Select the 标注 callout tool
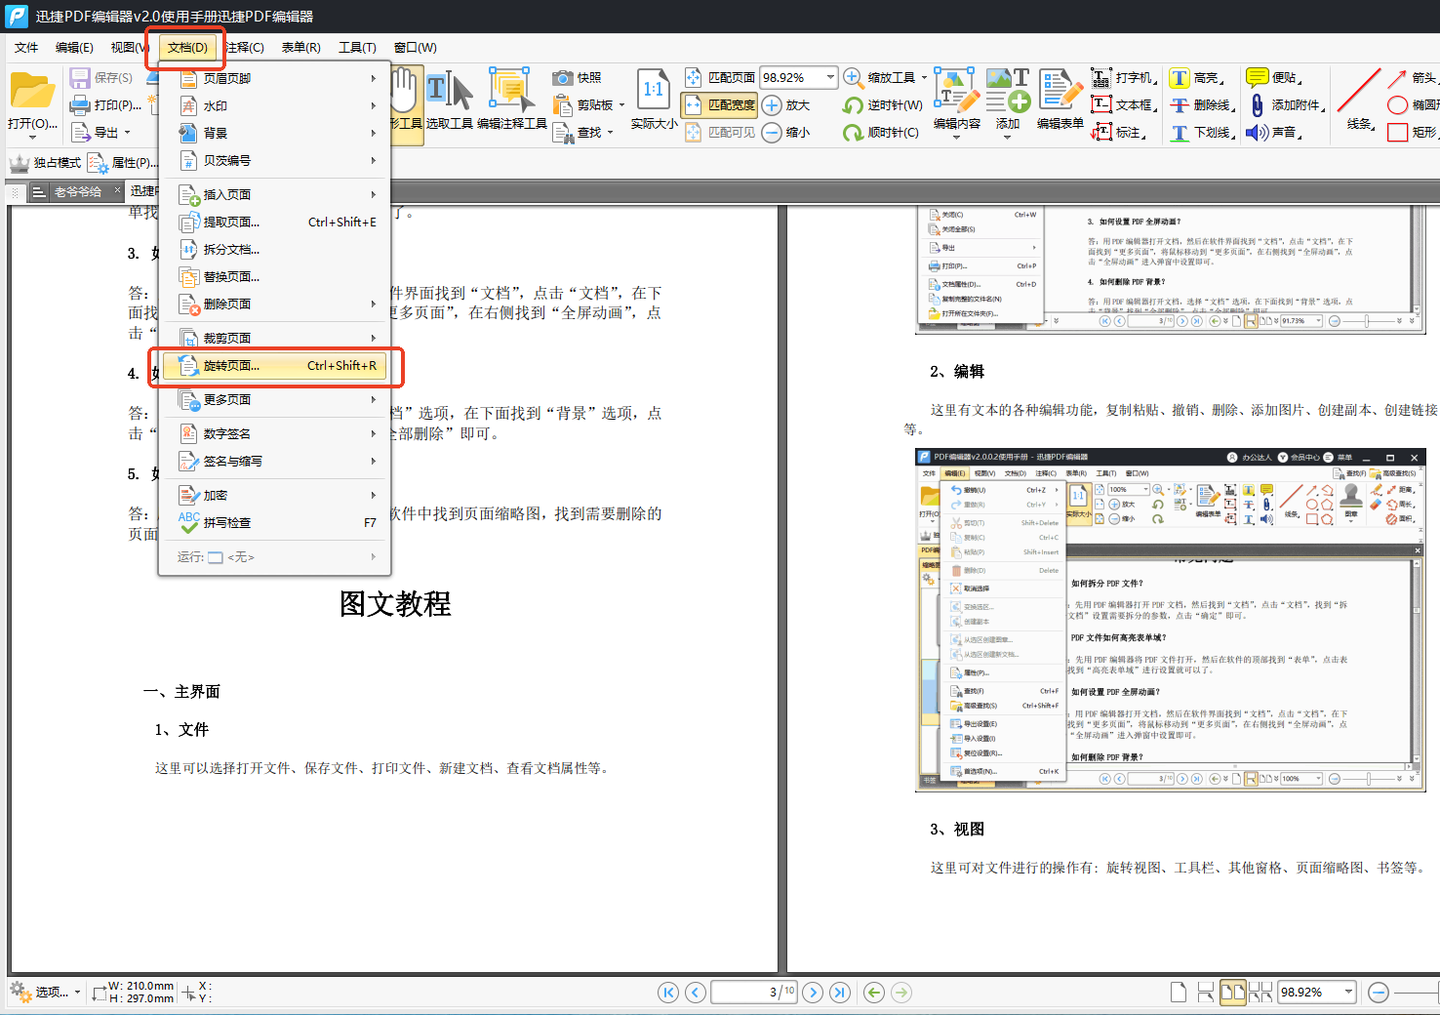 click(1118, 132)
